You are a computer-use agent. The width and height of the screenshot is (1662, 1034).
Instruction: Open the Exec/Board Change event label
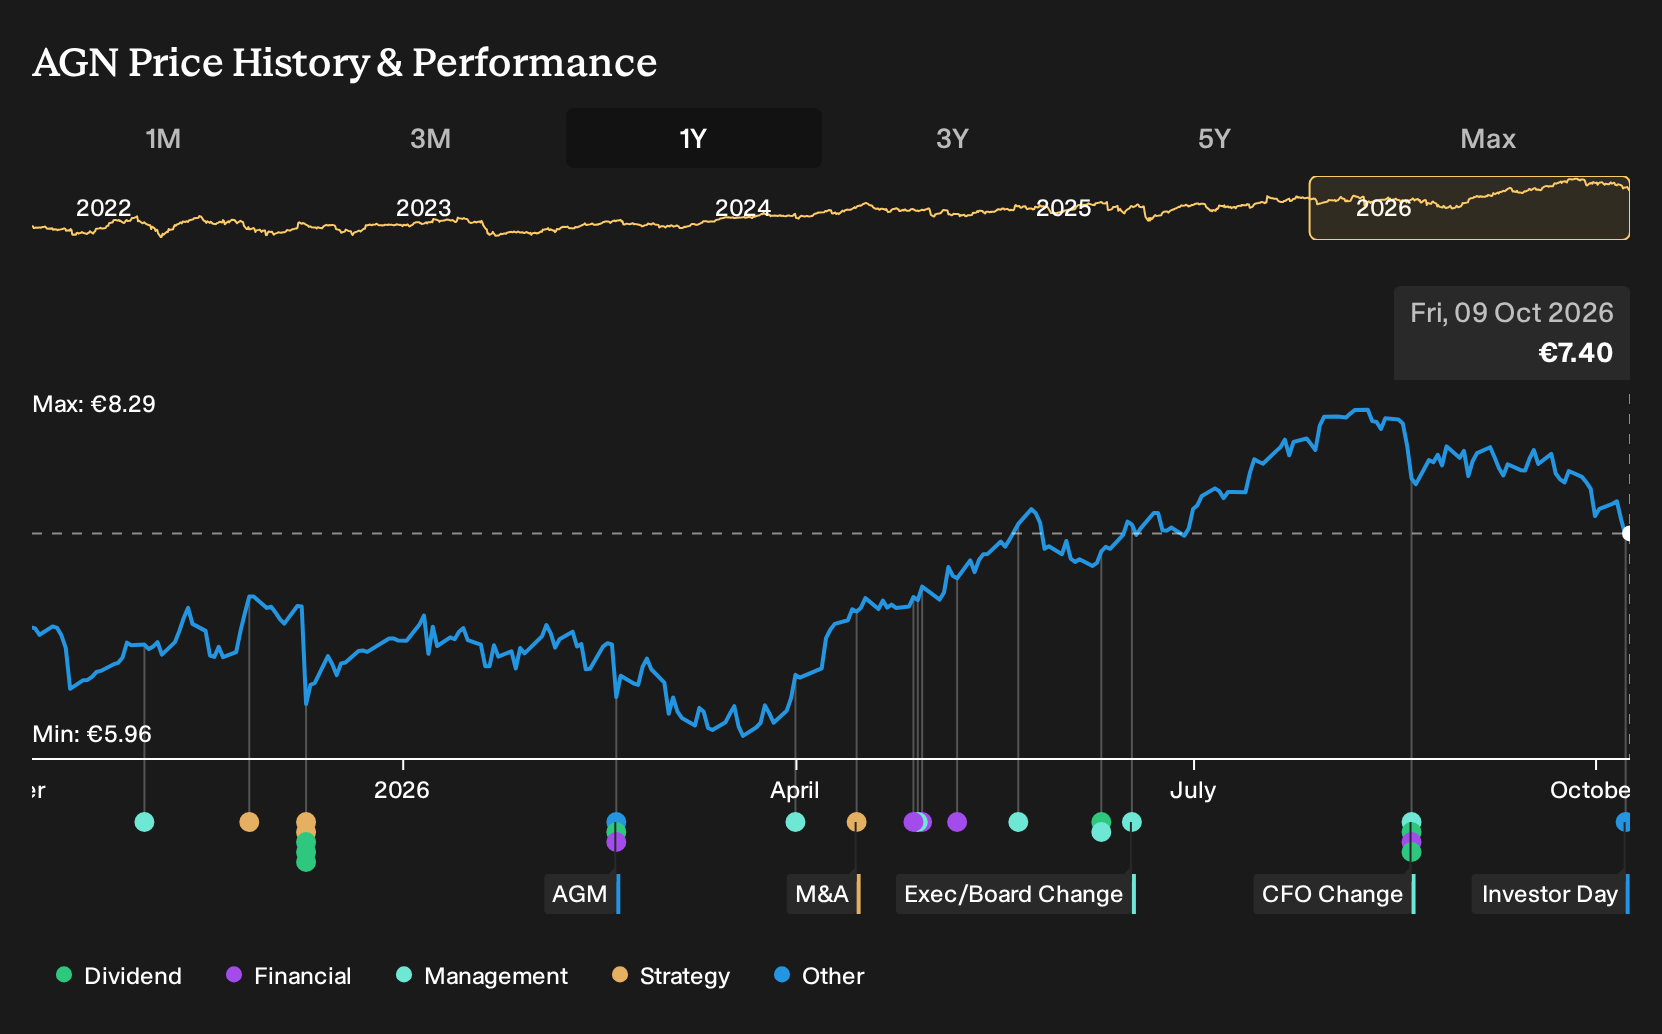[x=1016, y=894]
